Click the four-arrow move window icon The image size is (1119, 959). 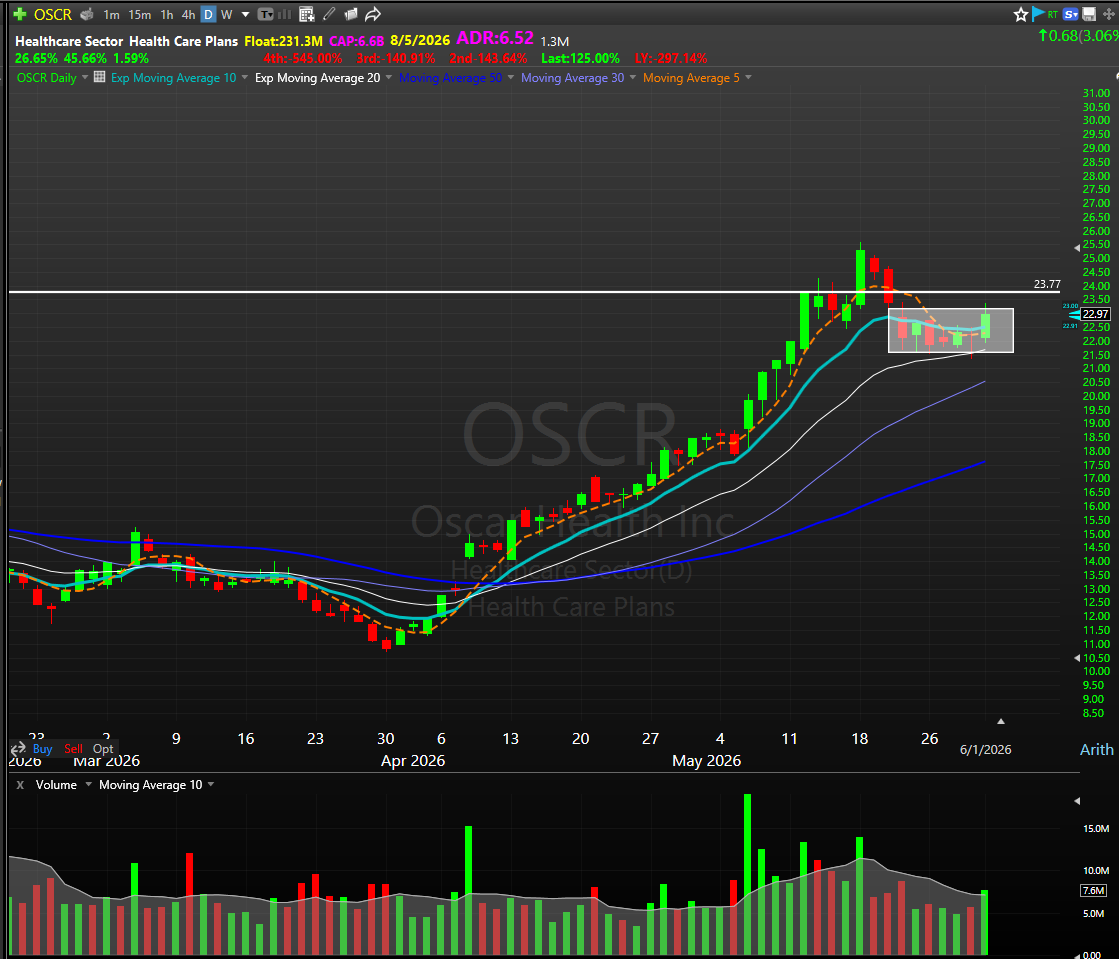click(1109, 14)
